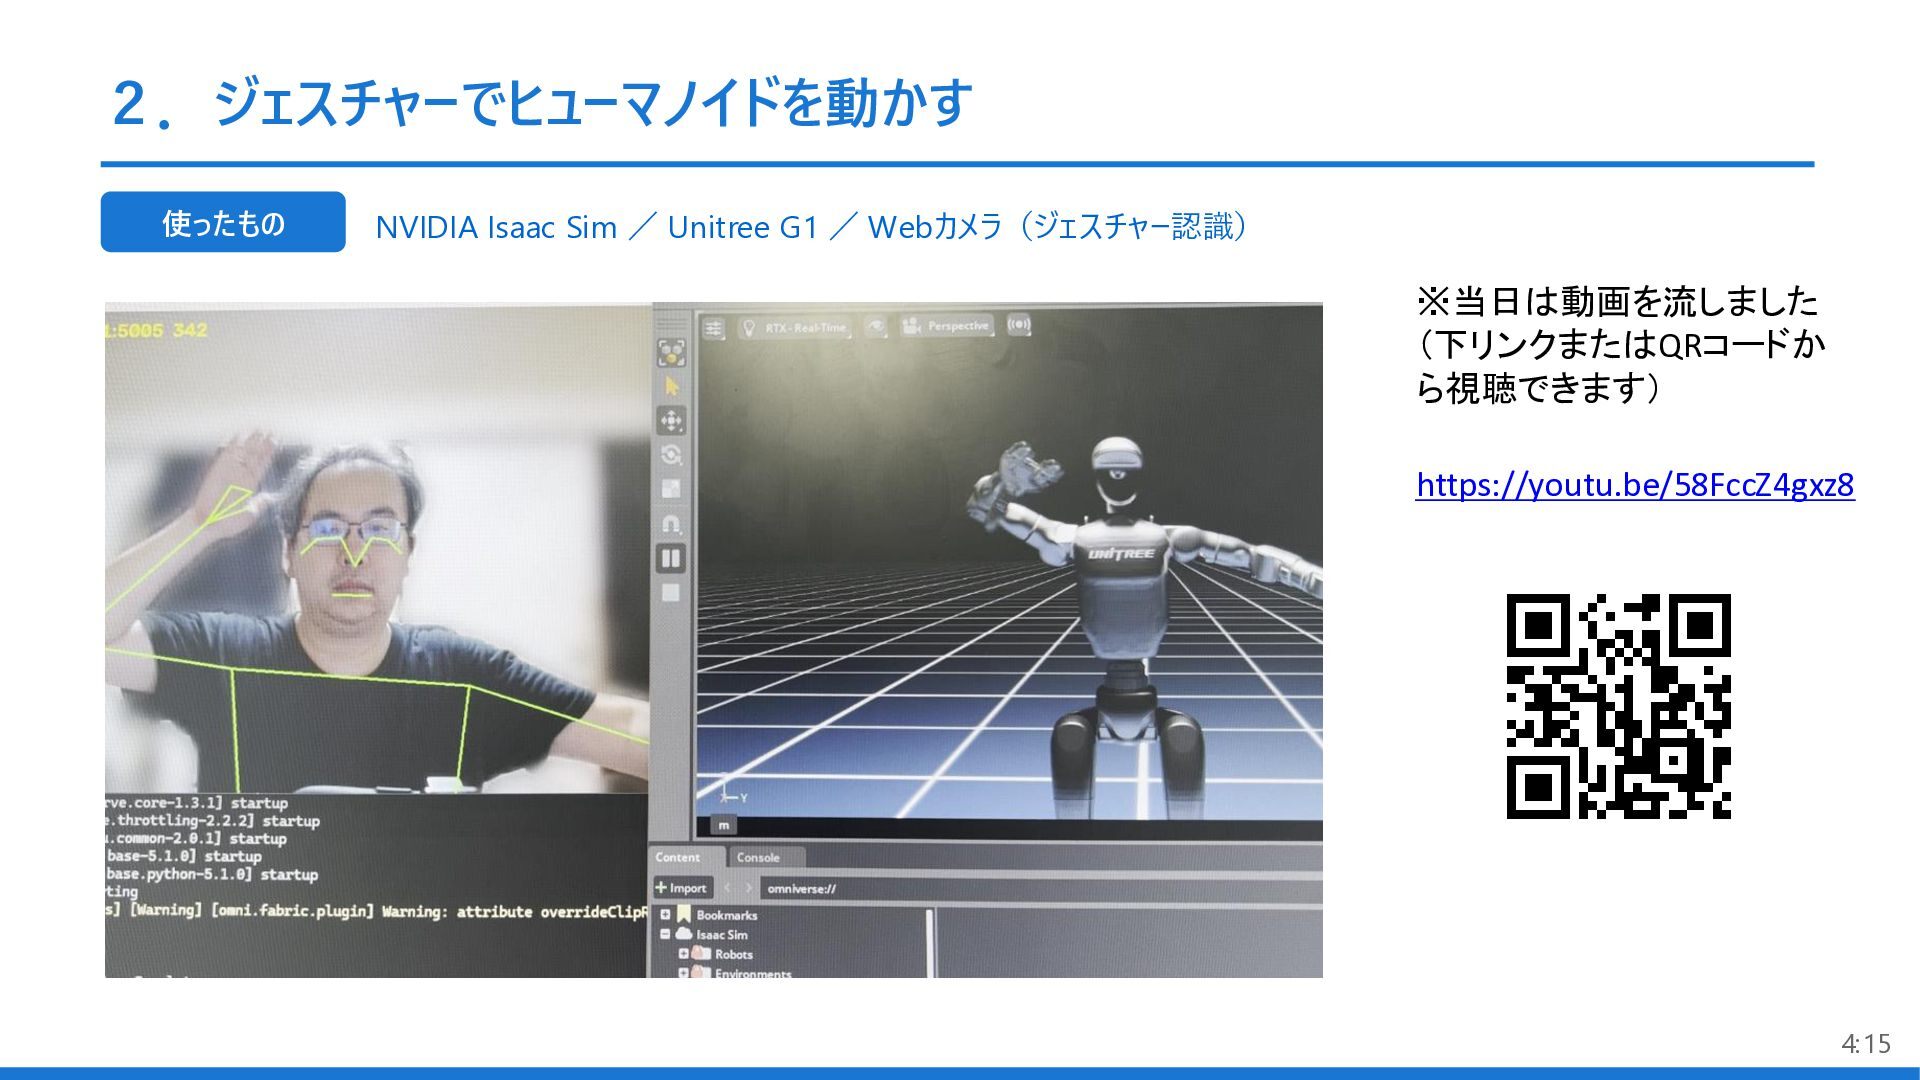Toggle the magnet Snap tool
The height and width of the screenshot is (1080, 1920).
671,524
